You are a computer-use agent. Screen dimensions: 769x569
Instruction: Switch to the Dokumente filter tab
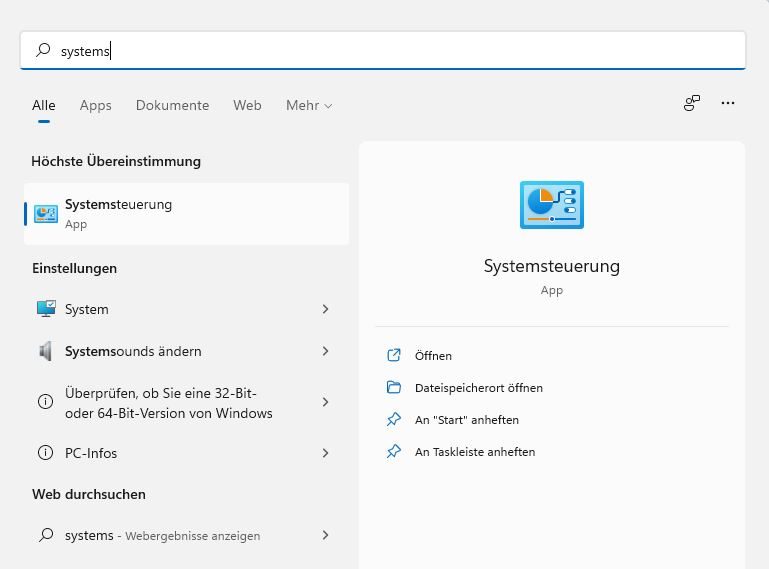click(x=172, y=105)
